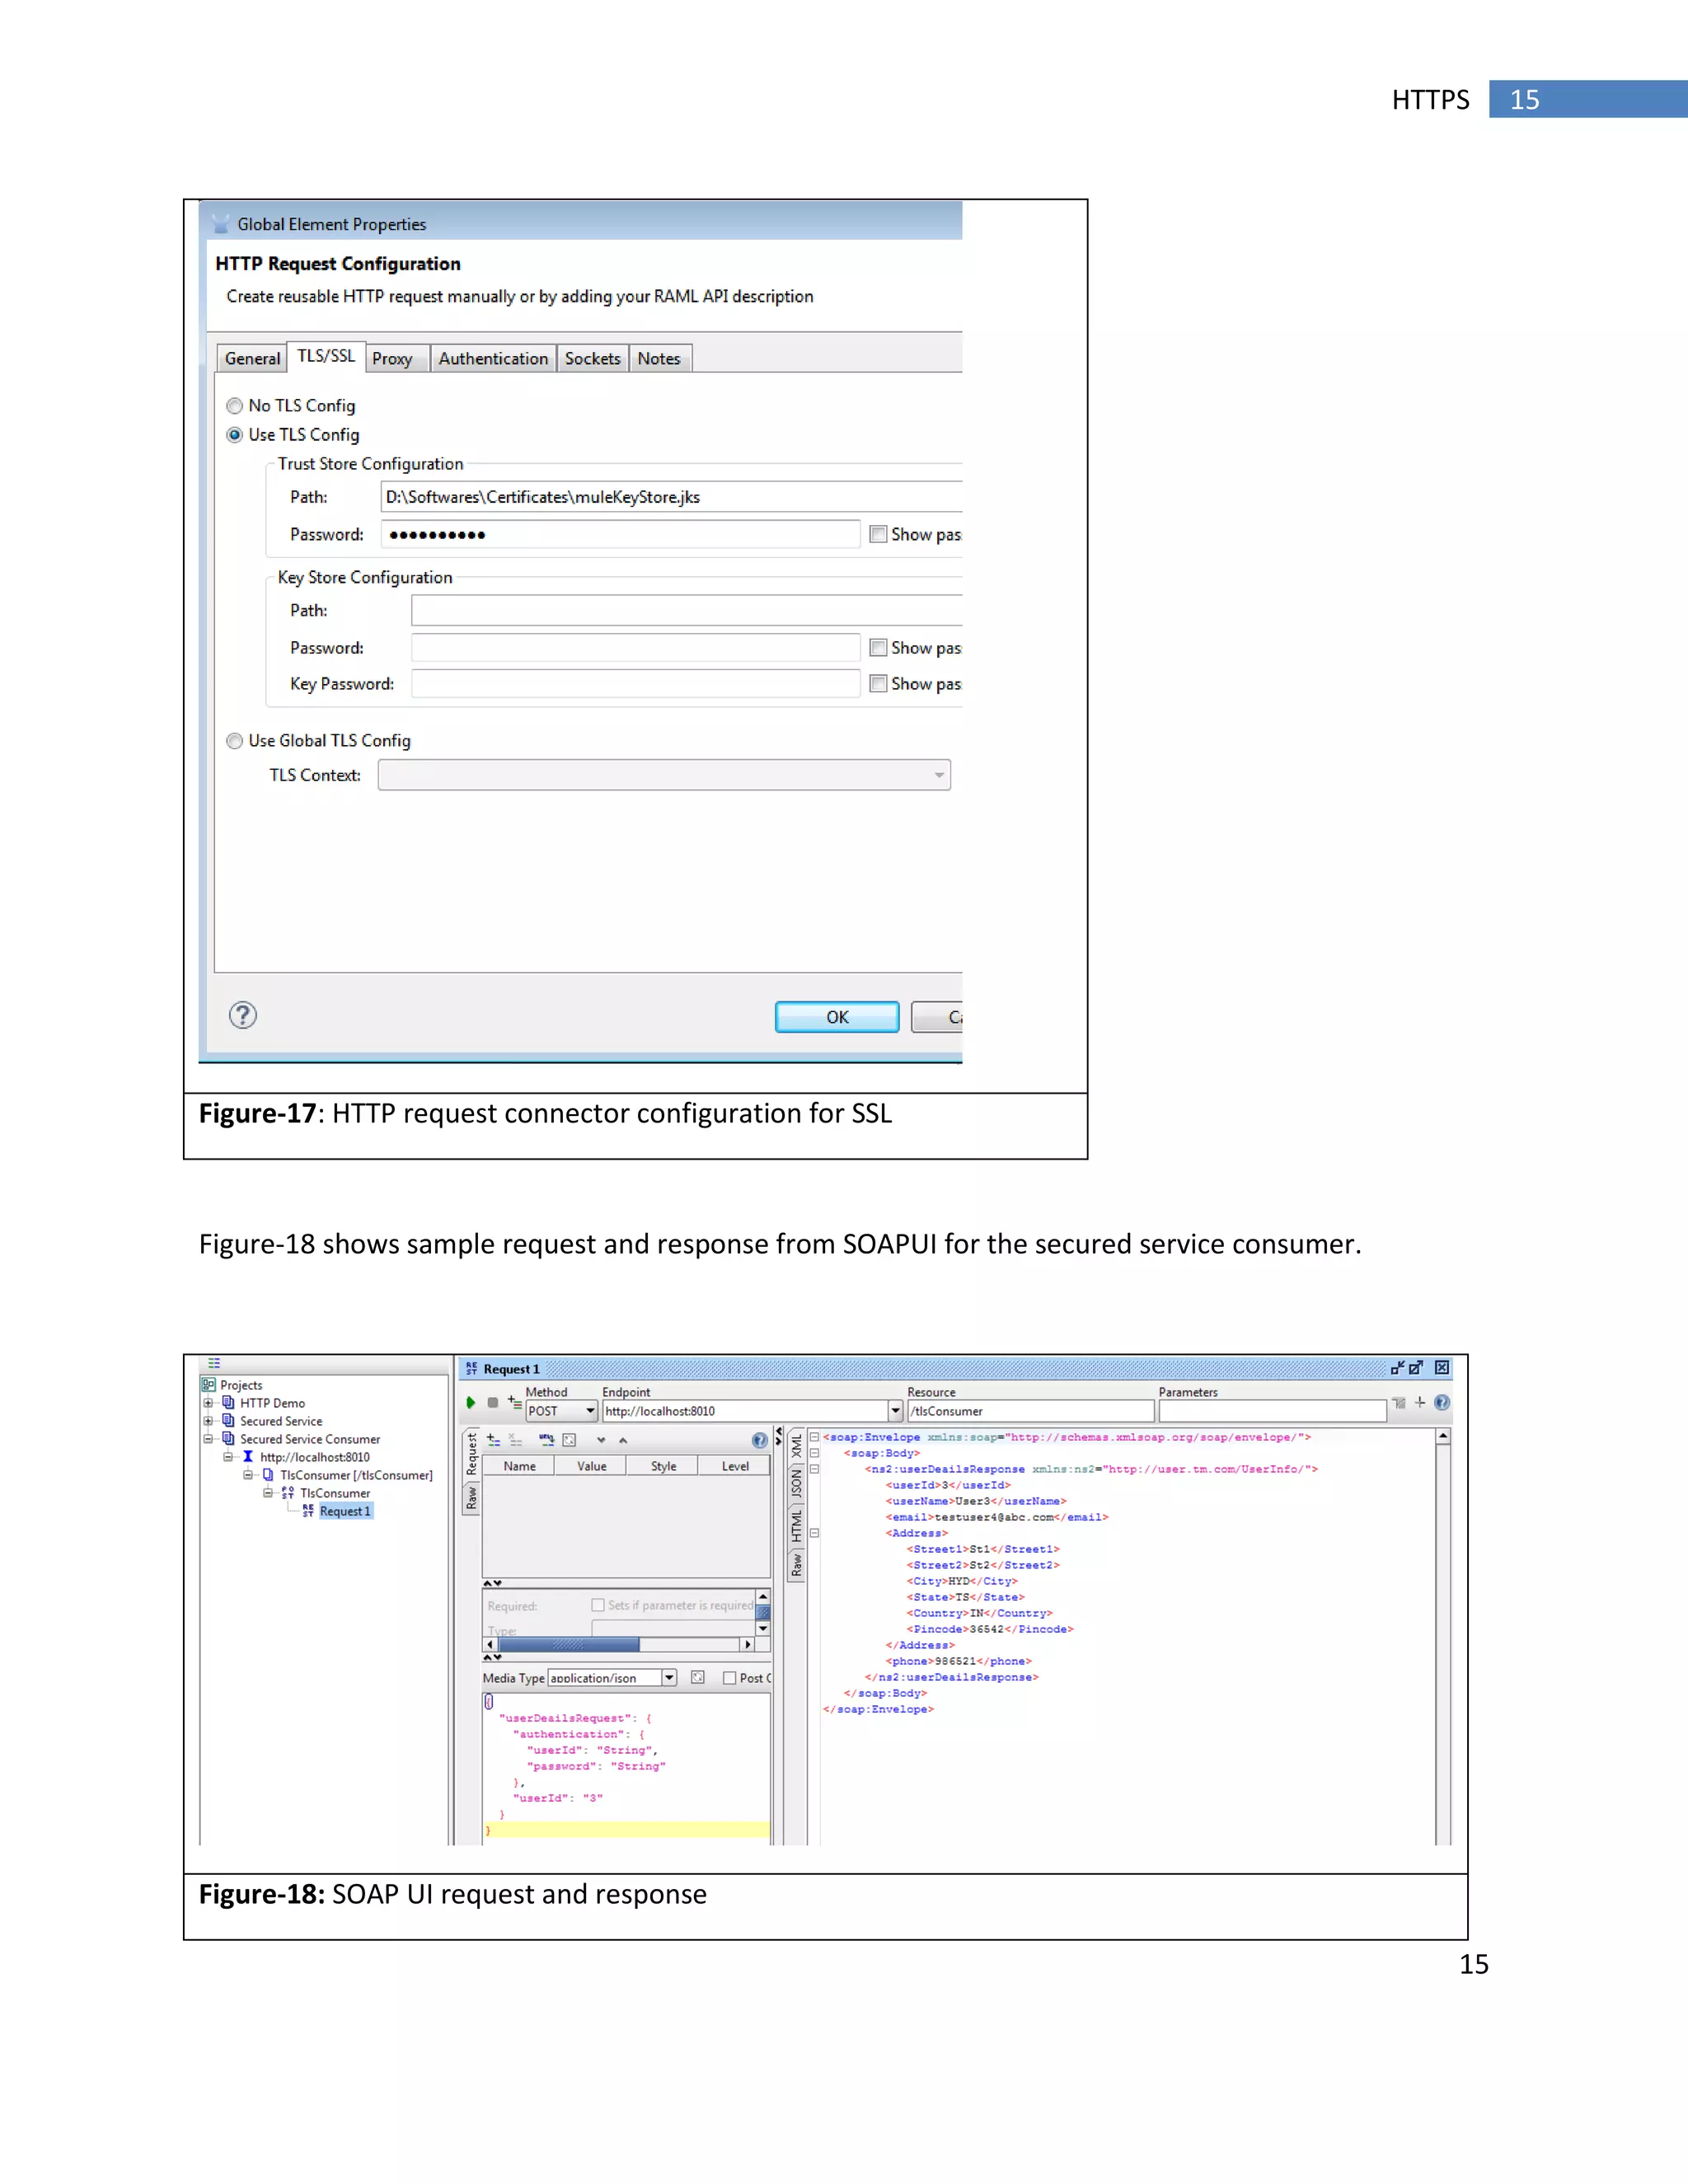
Task: Collapse the Address XML node
Action: pyautogui.click(x=814, y=1533)
